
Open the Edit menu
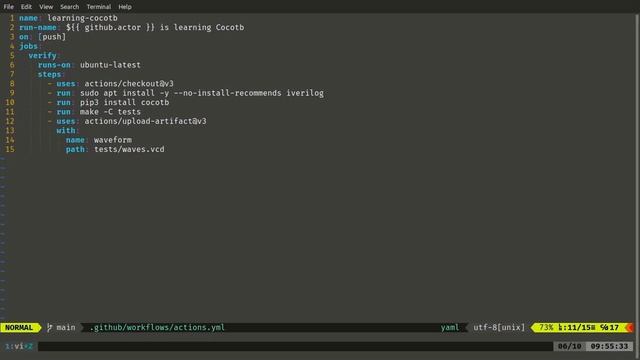coord(26,7)
